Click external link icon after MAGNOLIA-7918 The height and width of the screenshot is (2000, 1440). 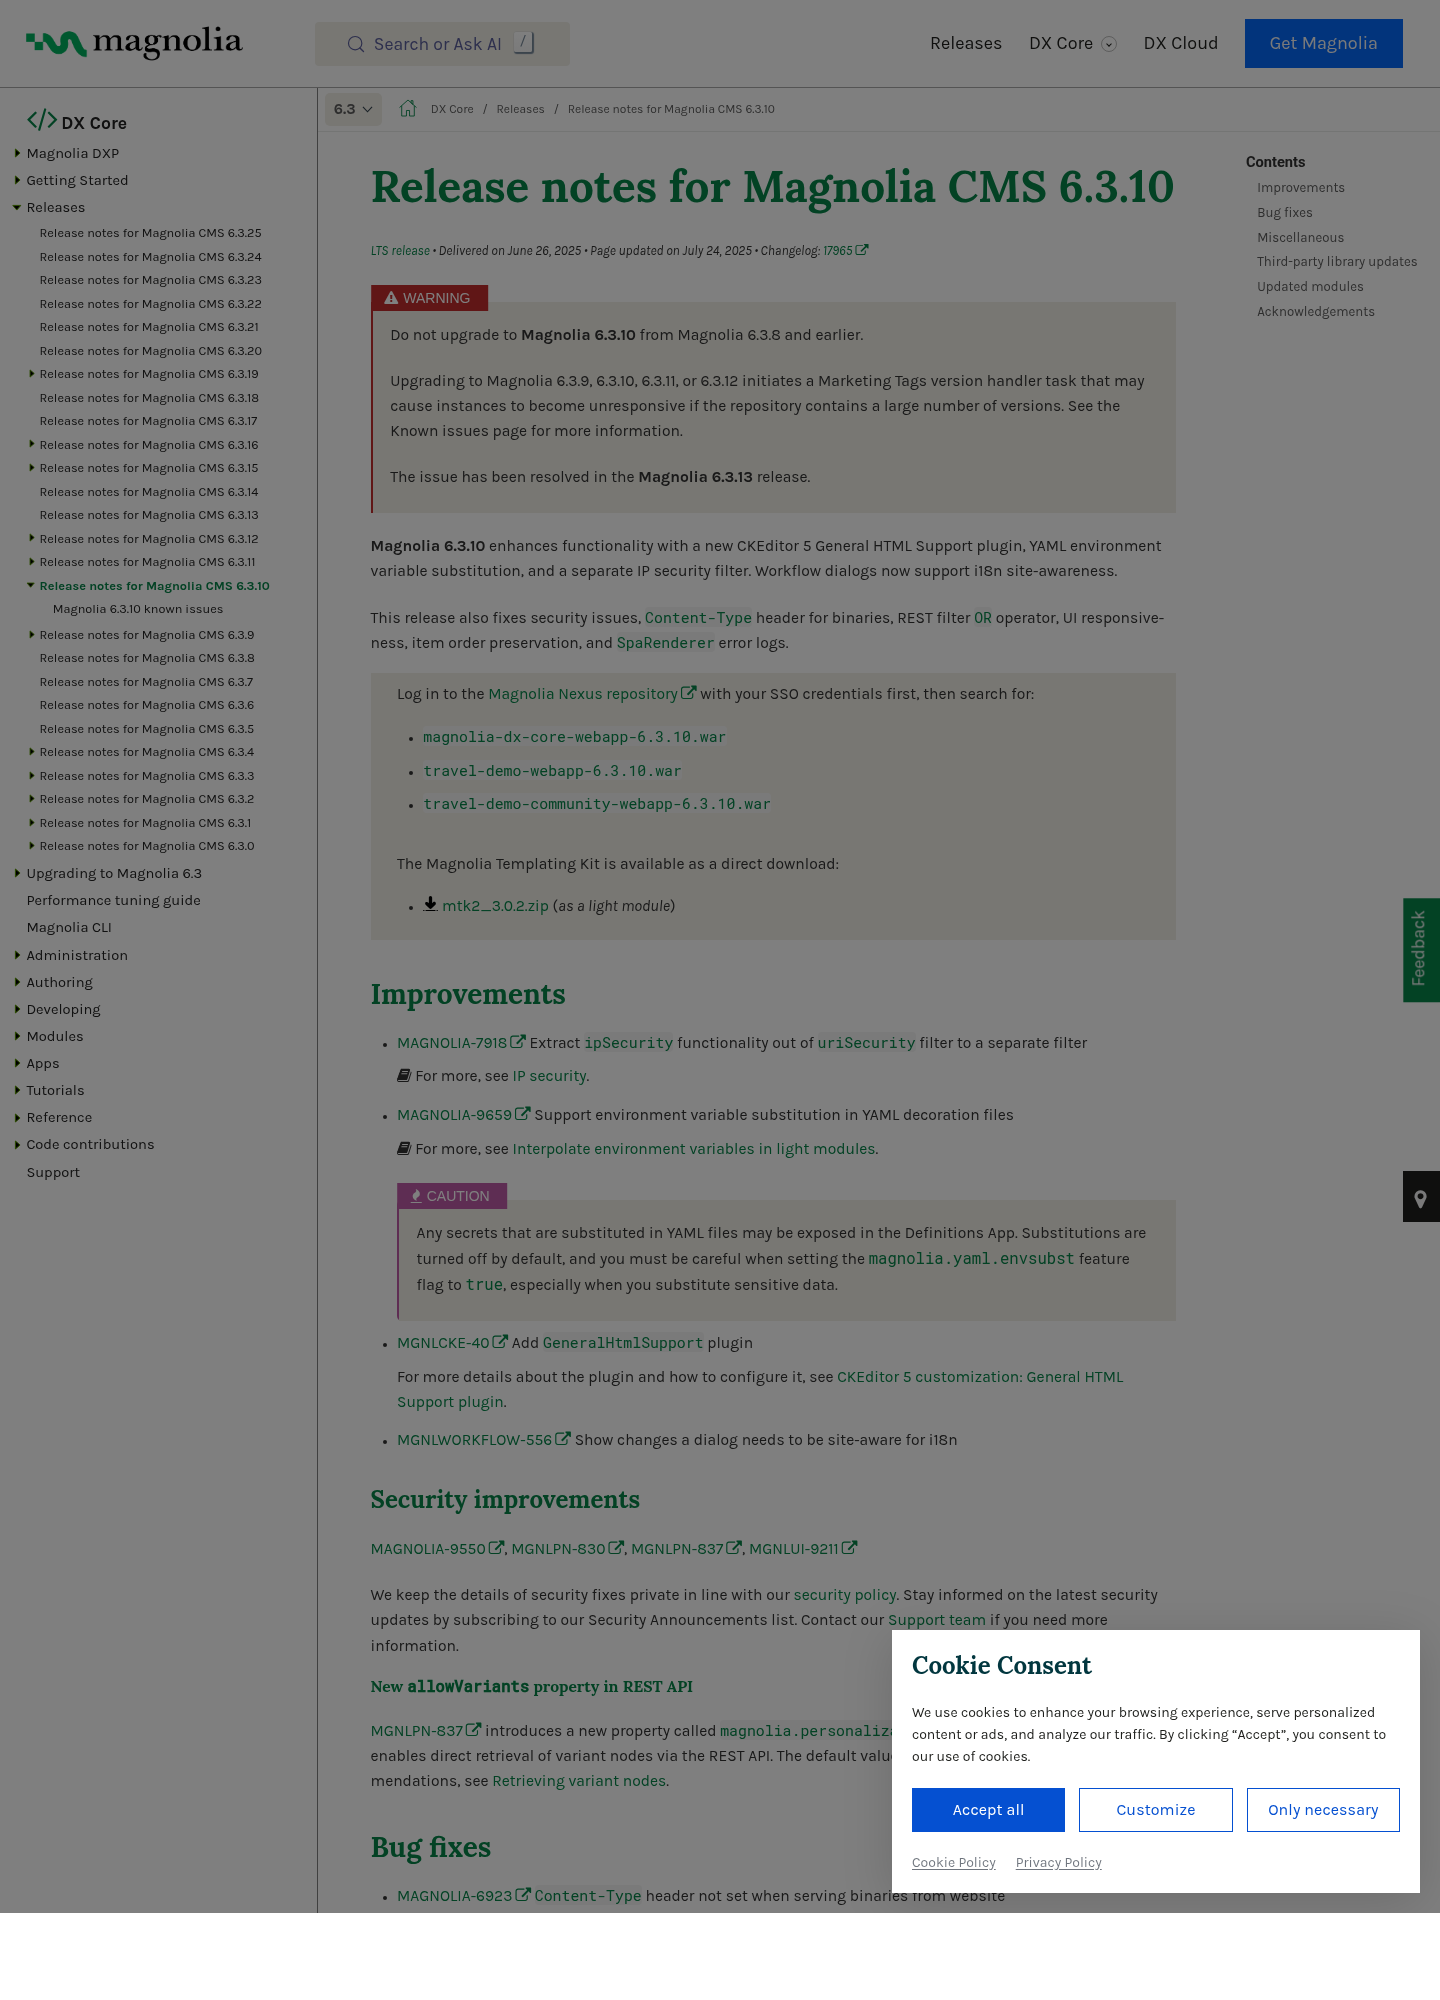[x=518, y=1042]
